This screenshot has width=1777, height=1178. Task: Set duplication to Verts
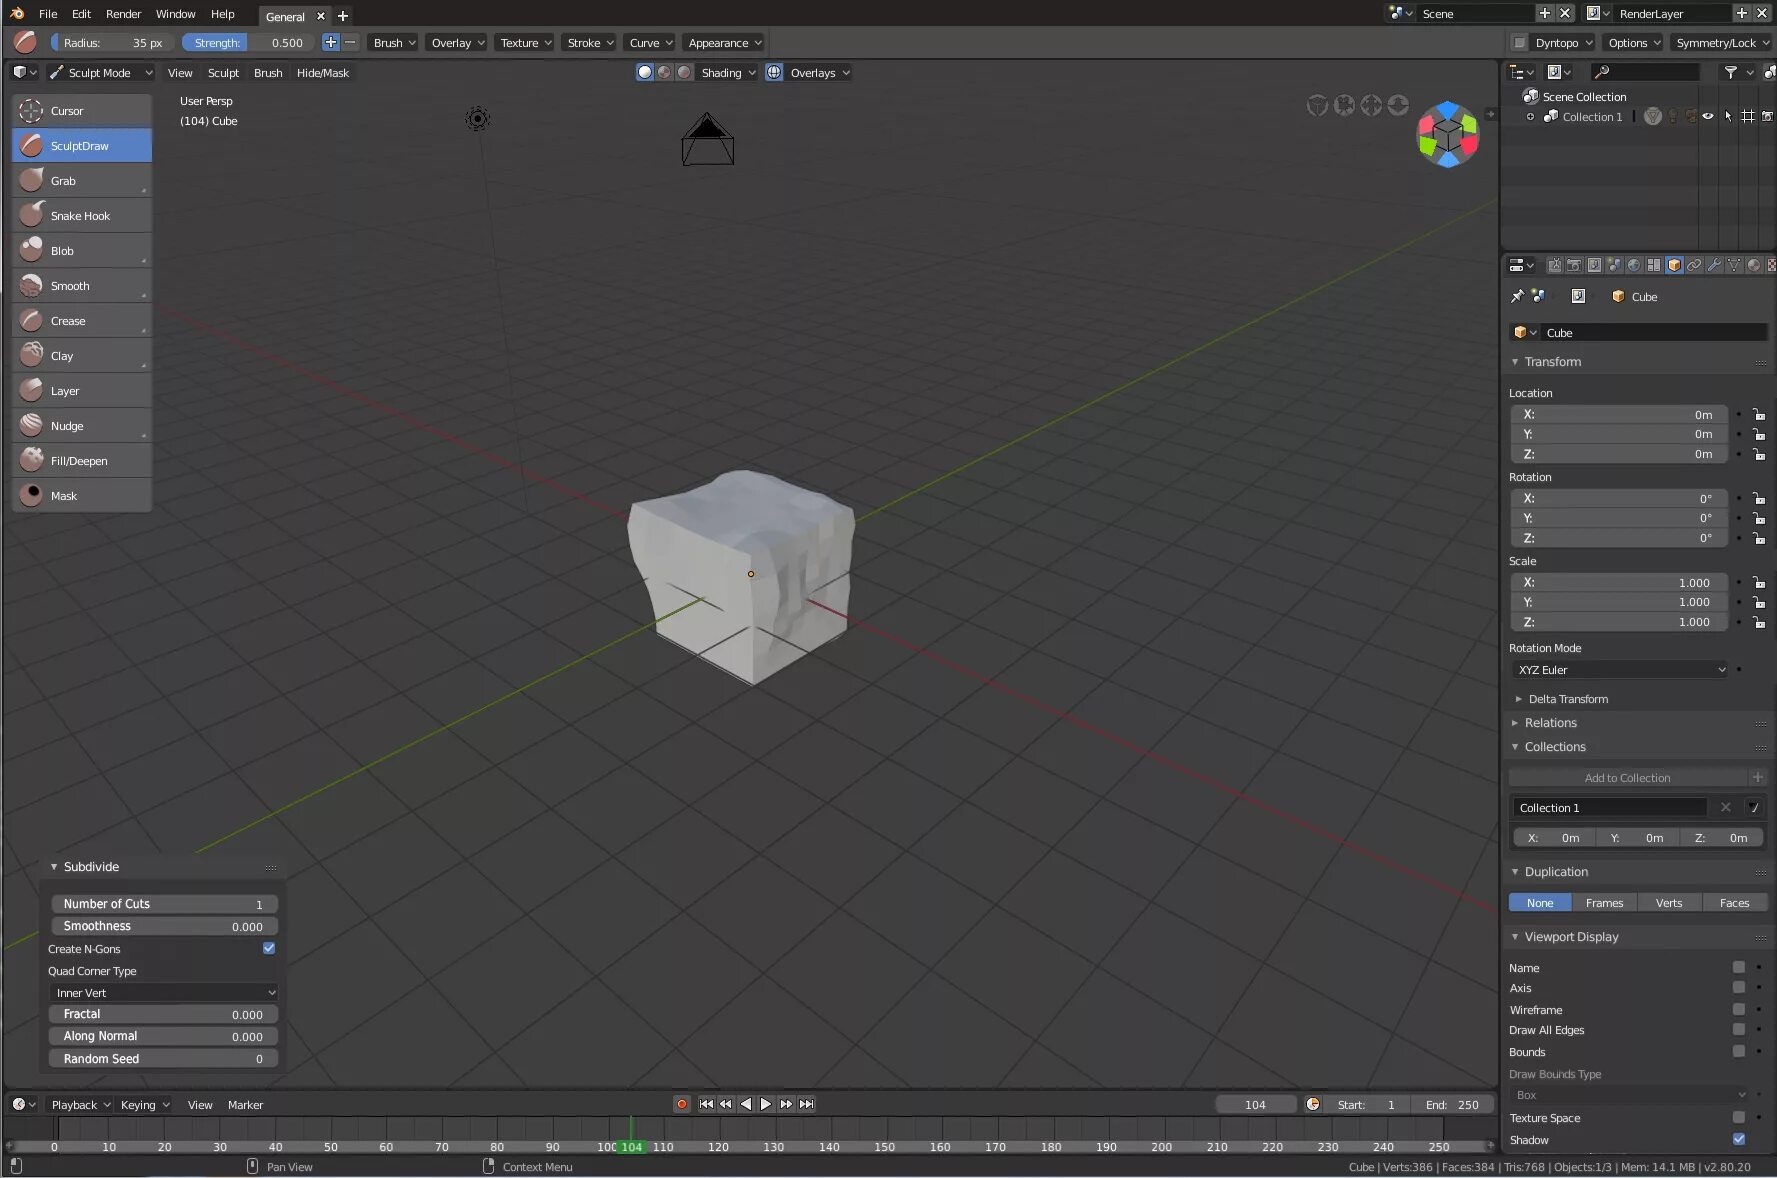1669,903
